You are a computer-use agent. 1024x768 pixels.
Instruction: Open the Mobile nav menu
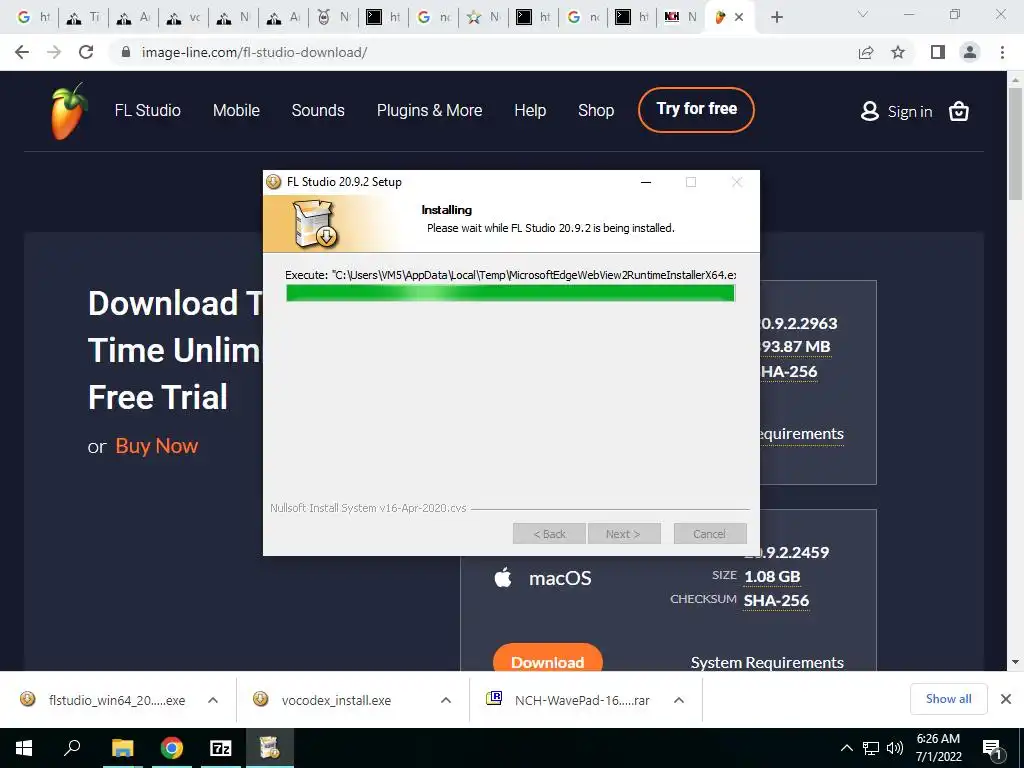[236, 110]
